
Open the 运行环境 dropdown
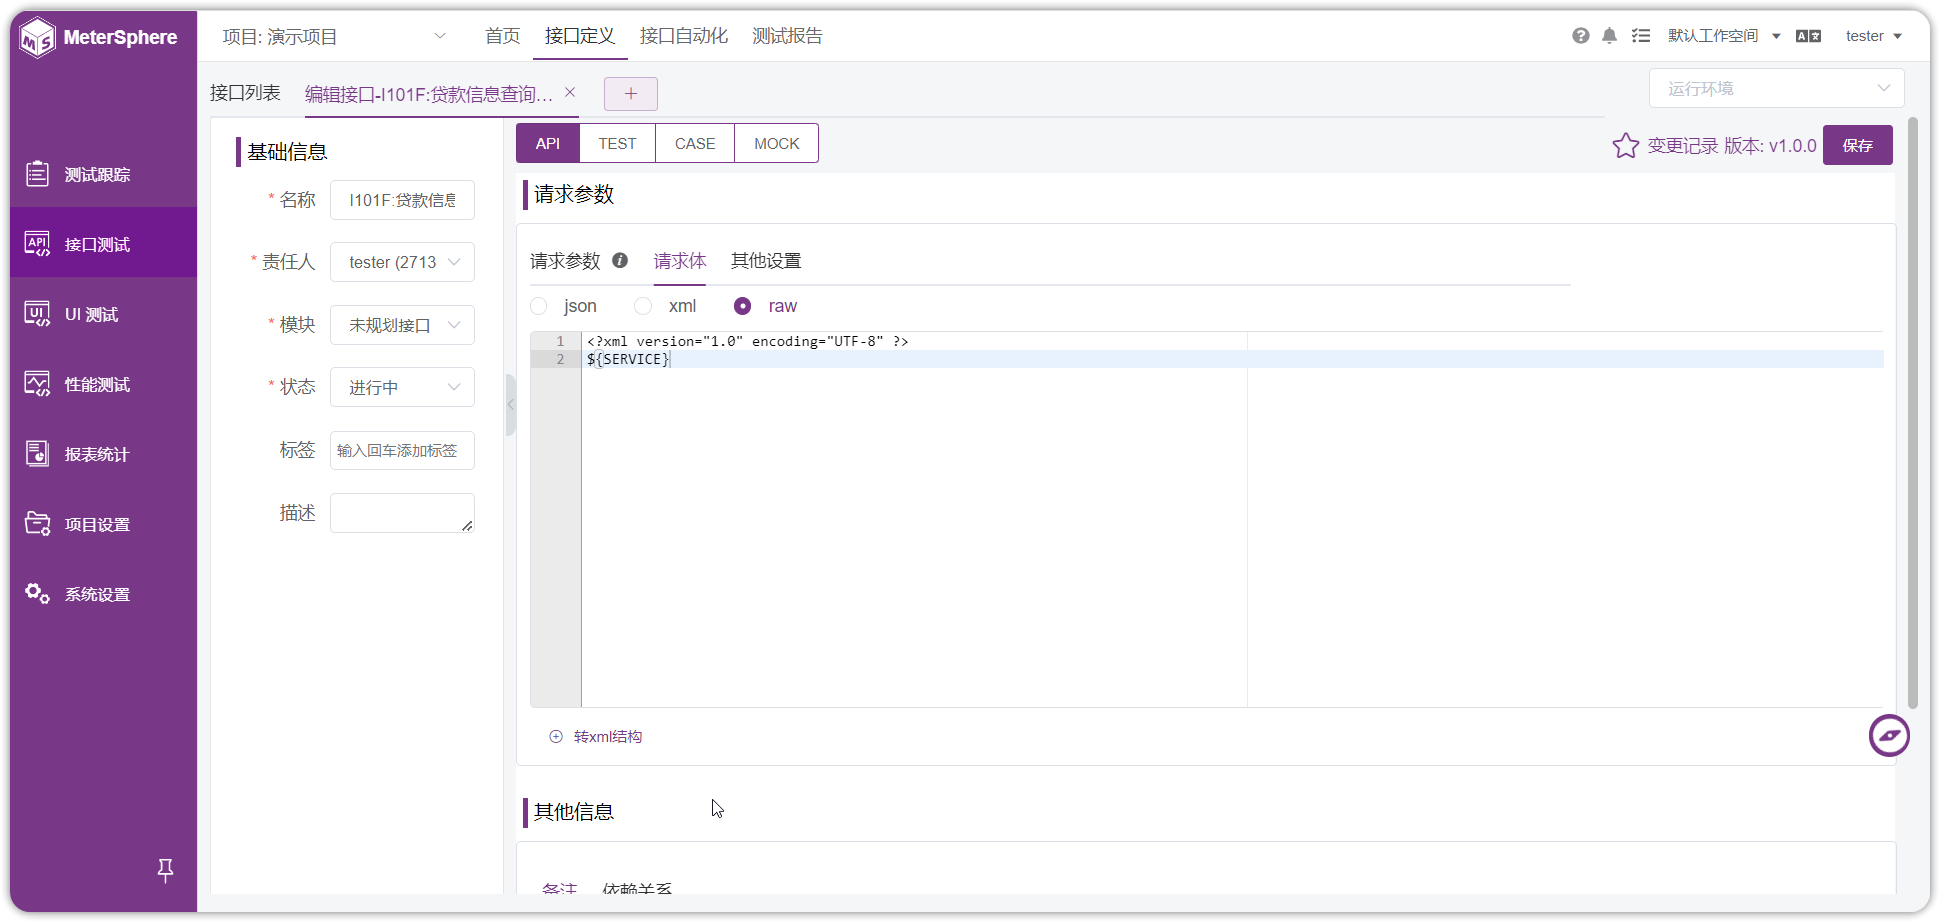click(x=1776, y=89)
